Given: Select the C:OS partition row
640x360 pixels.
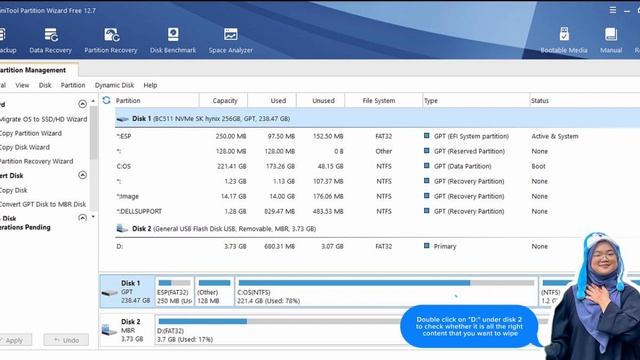Looking at the screenshot, I should coord(377,166).
